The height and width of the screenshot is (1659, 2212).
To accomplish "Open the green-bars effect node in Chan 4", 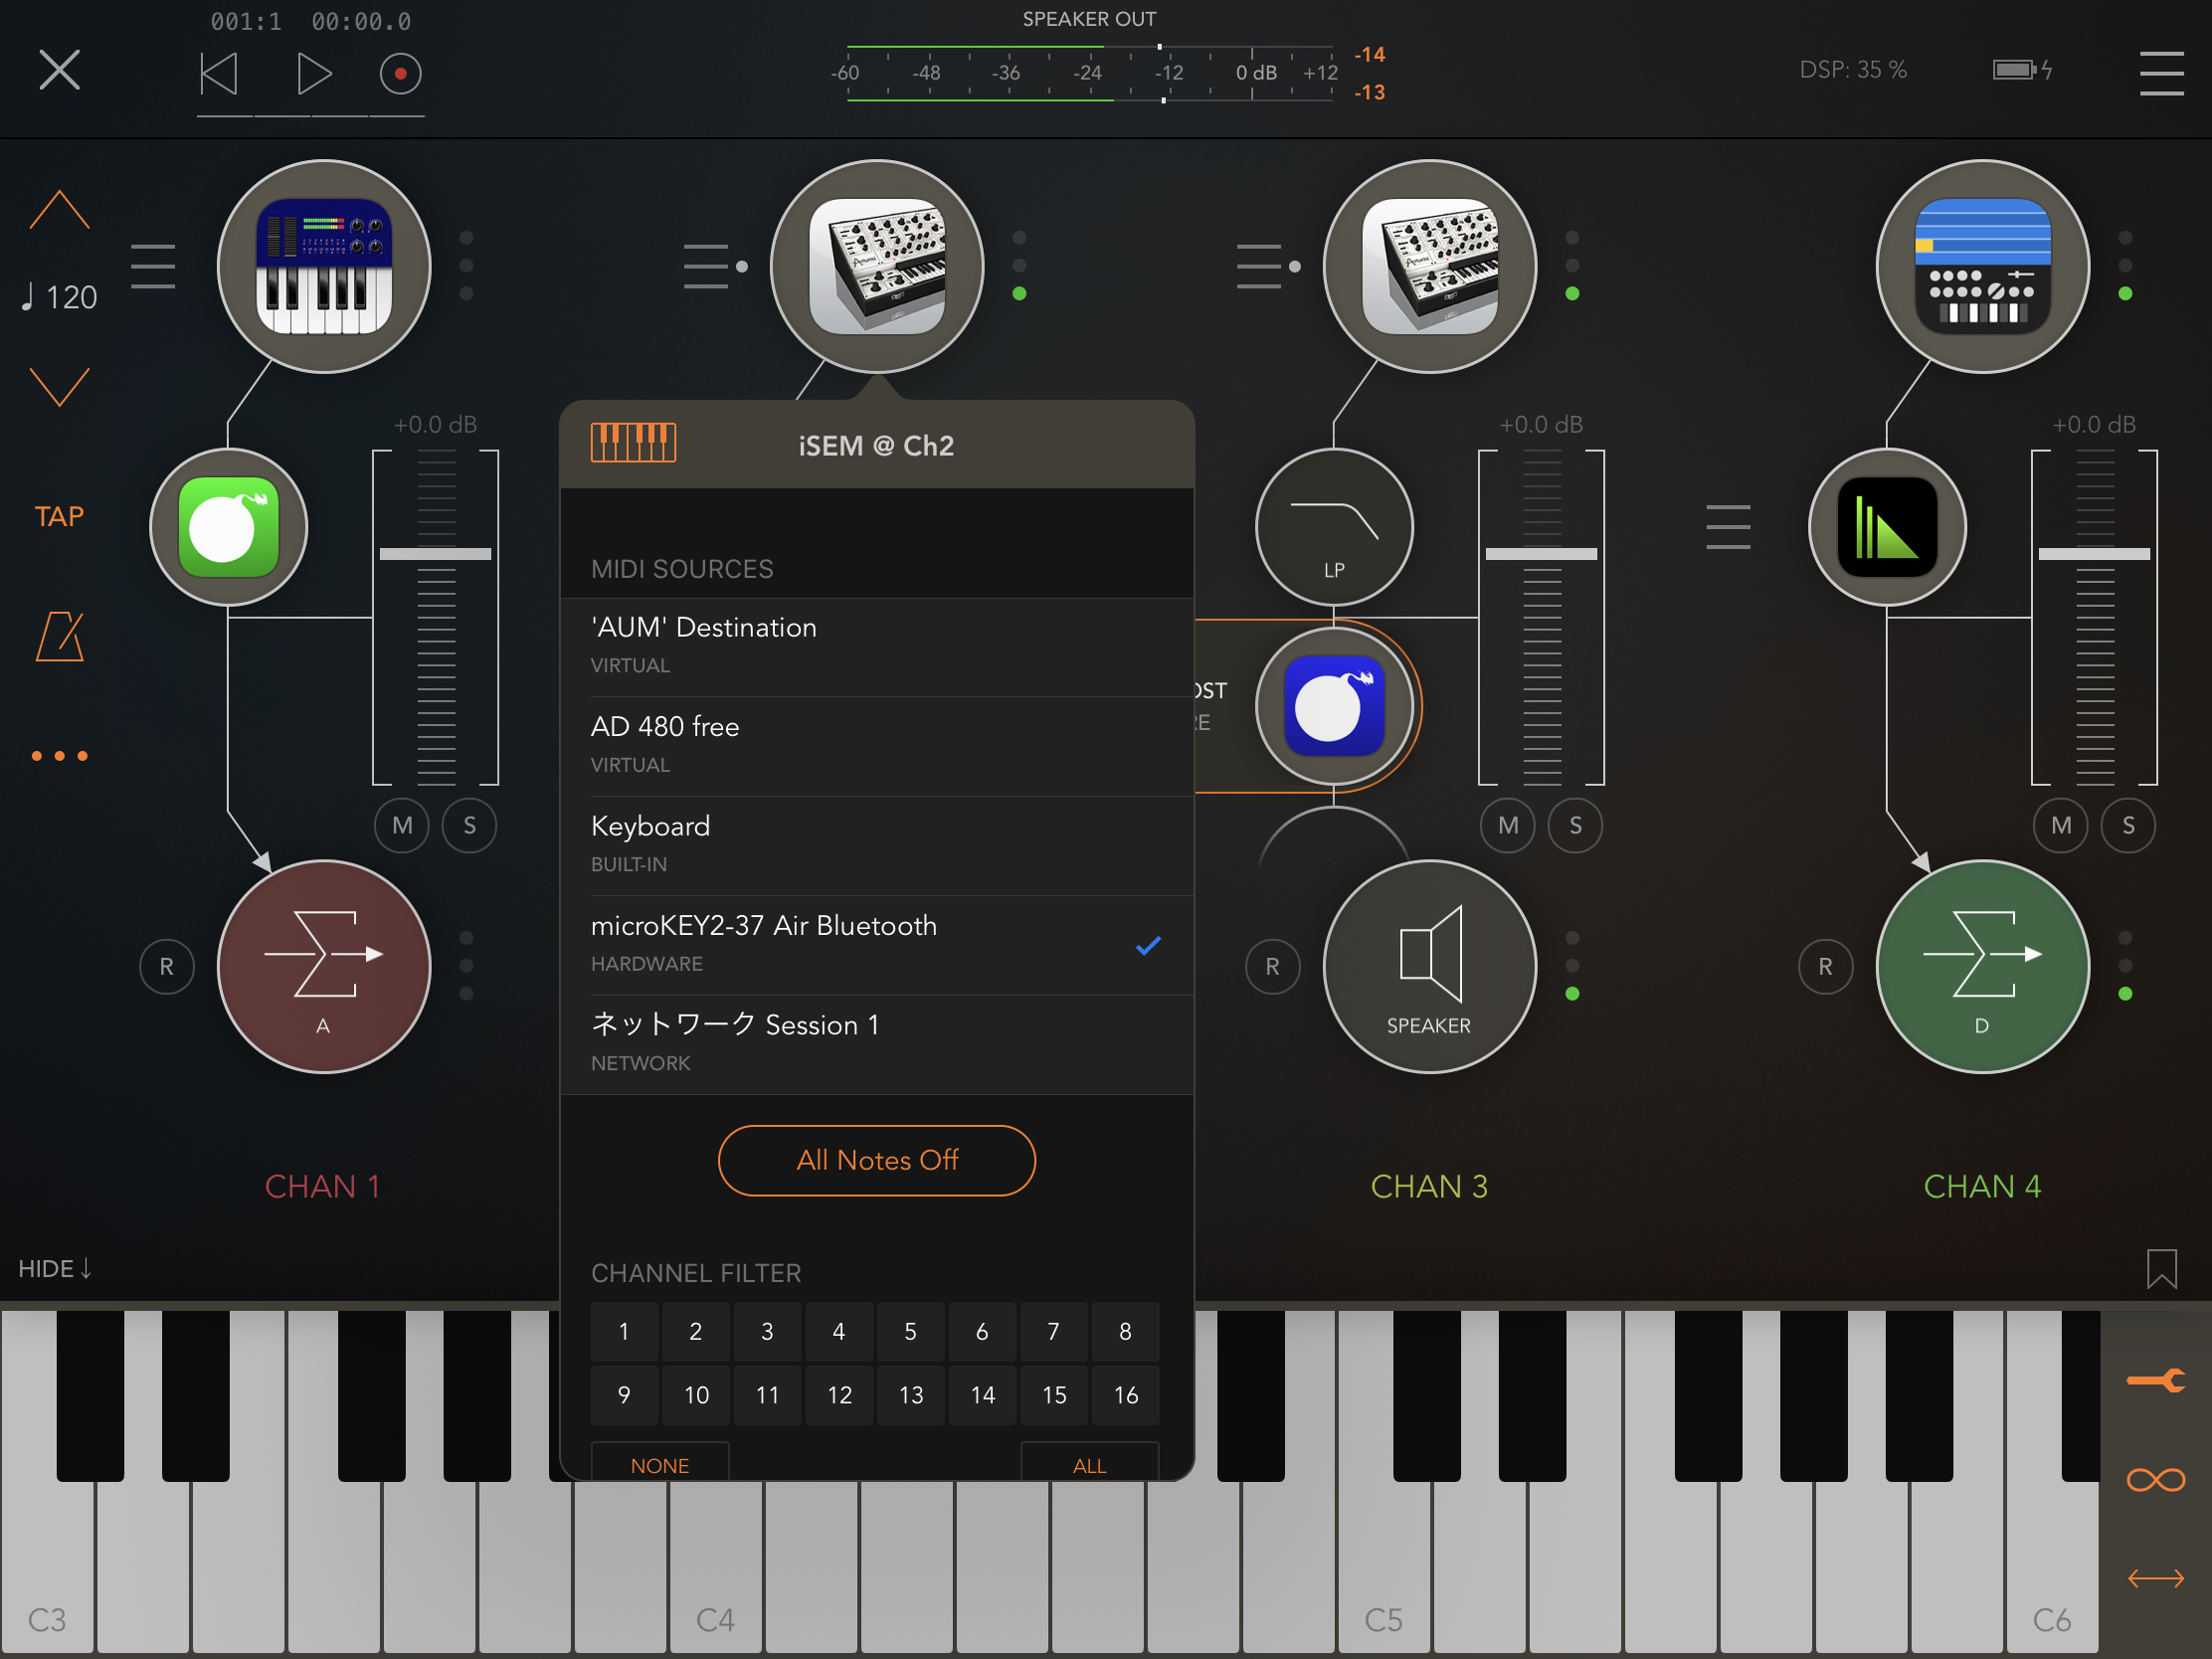I will (1887, 527).
